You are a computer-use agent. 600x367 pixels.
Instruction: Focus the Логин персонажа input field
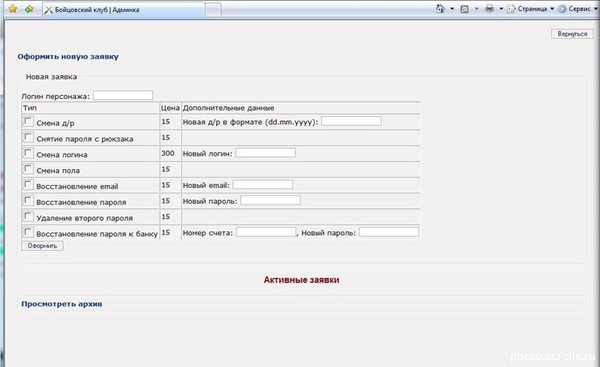coord(123,95)
